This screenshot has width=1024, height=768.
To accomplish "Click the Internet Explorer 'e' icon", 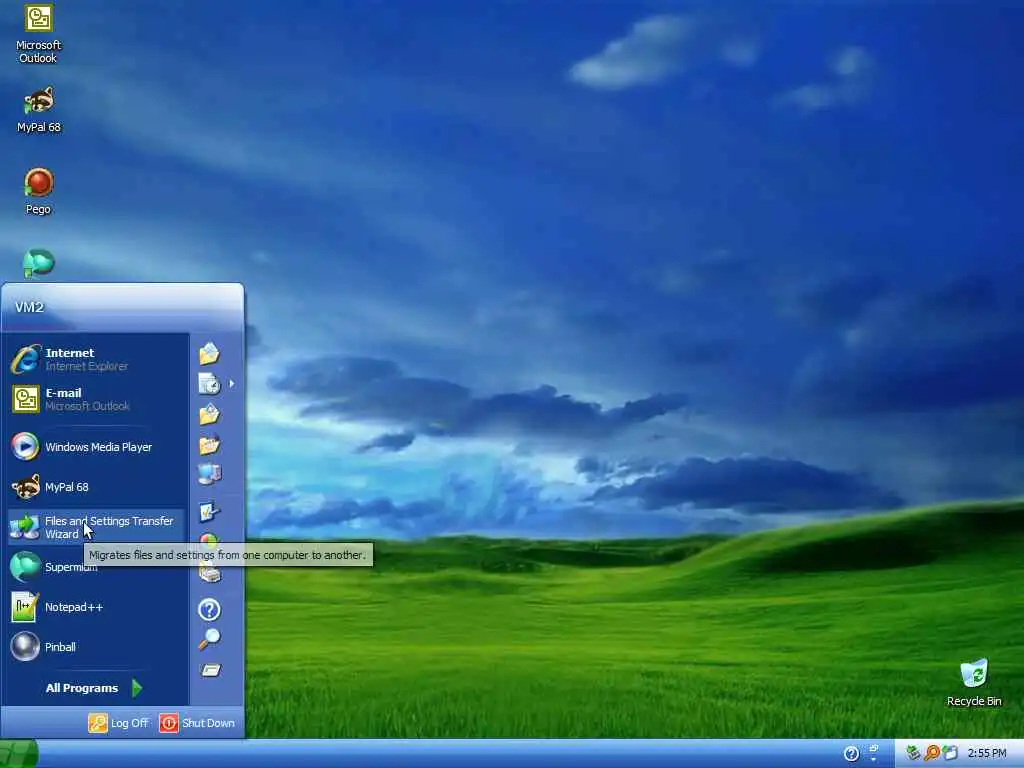I will 25,359.
